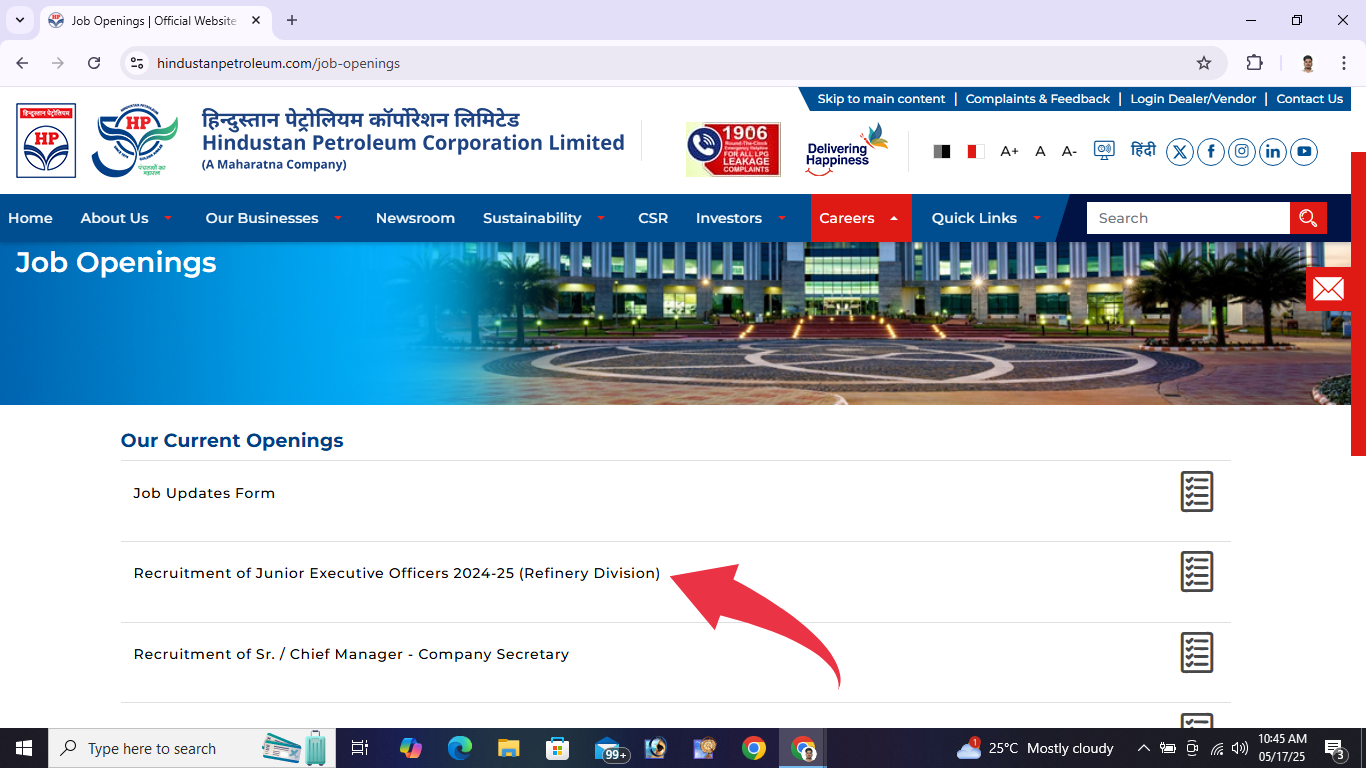
Task: Open Windows Start menu
Action: point(24,748)
